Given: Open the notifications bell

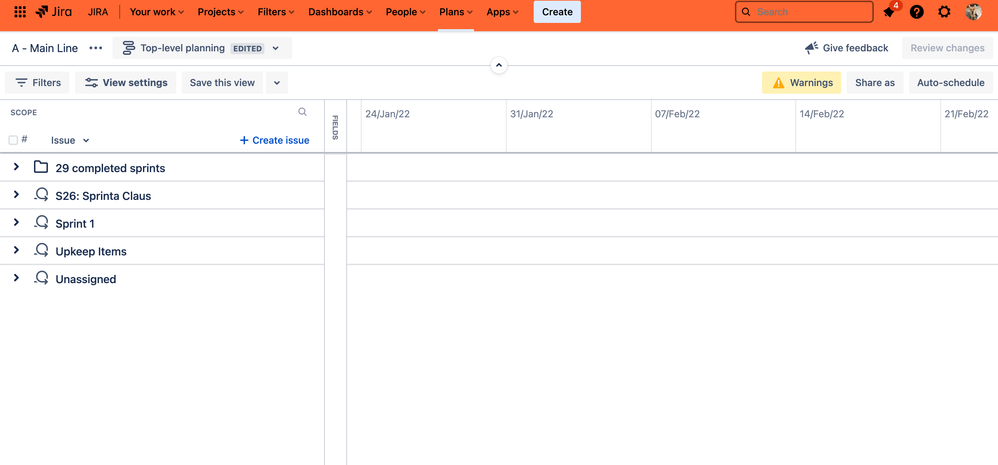Looking at the screenshot, I should (889, 11).
